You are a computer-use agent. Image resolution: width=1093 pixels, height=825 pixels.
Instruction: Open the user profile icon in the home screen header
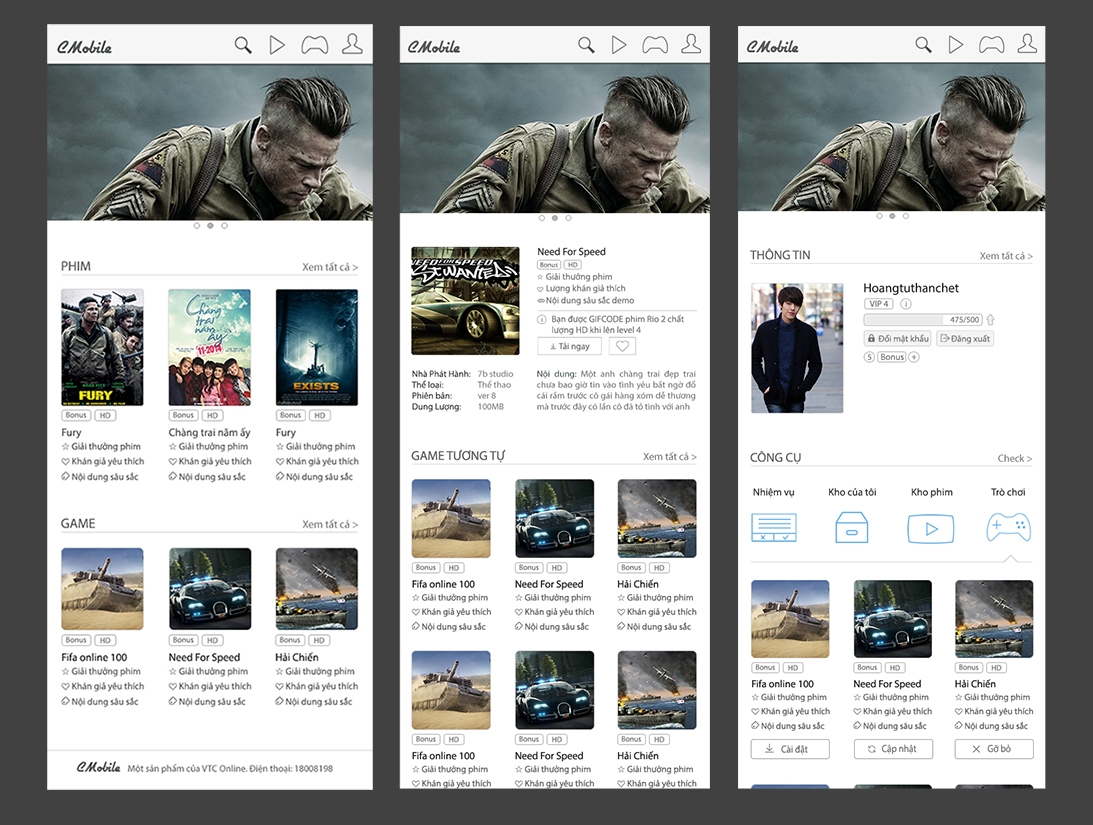tap(352, 44)
